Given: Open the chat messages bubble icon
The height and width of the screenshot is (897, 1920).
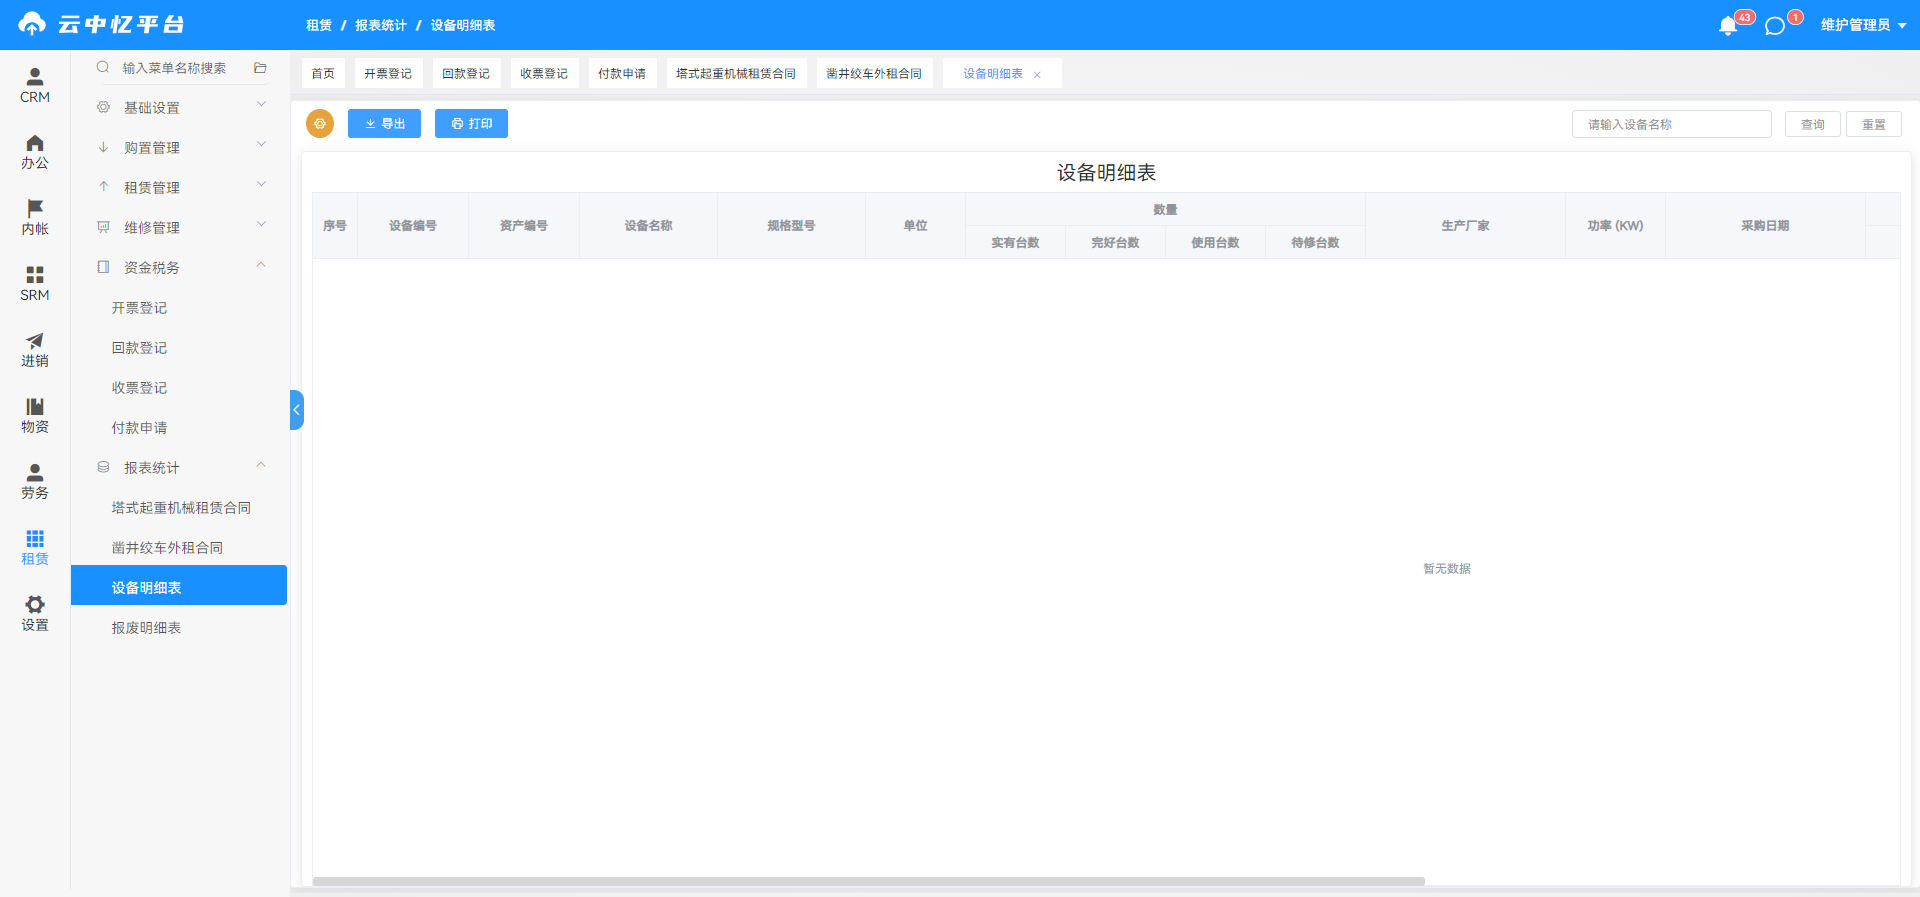Looking at the screenshot, I should (1775, 26).
